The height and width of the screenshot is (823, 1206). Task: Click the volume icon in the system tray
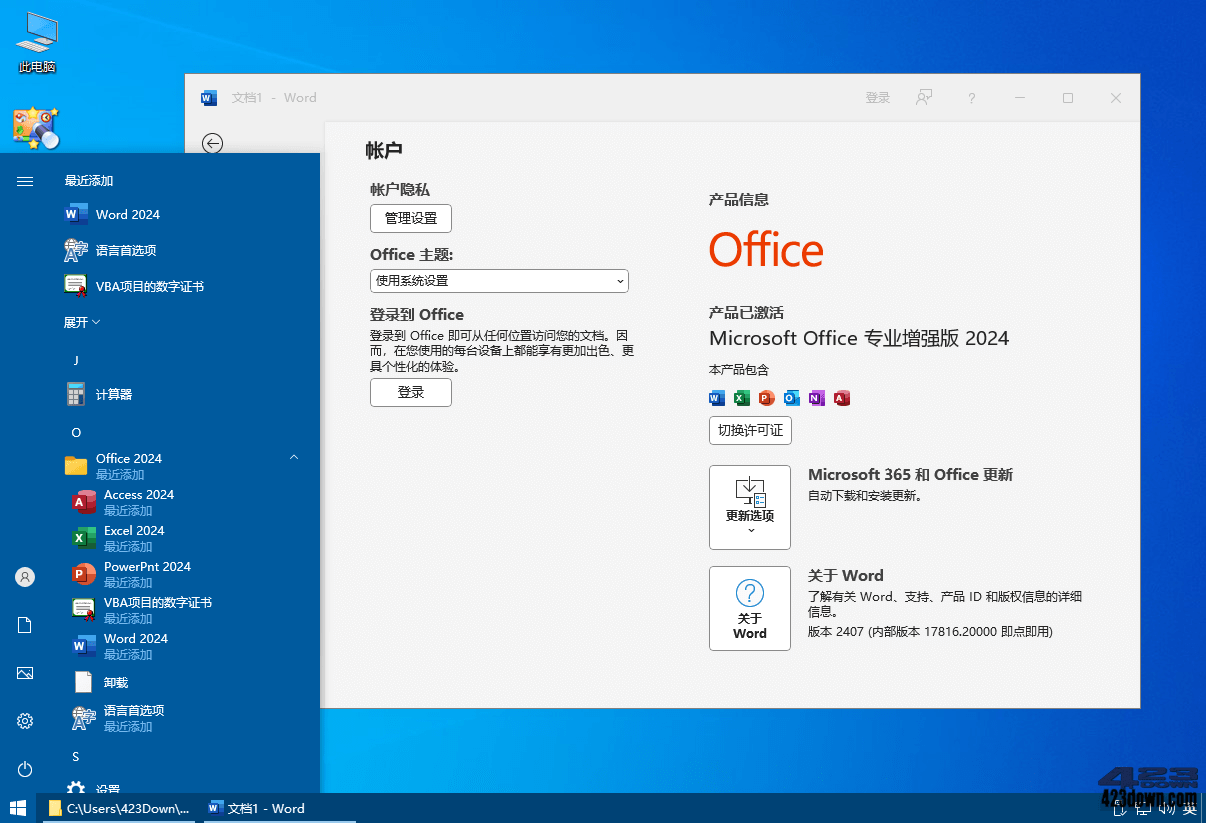pyautogui.click(x=1166, y=808)
